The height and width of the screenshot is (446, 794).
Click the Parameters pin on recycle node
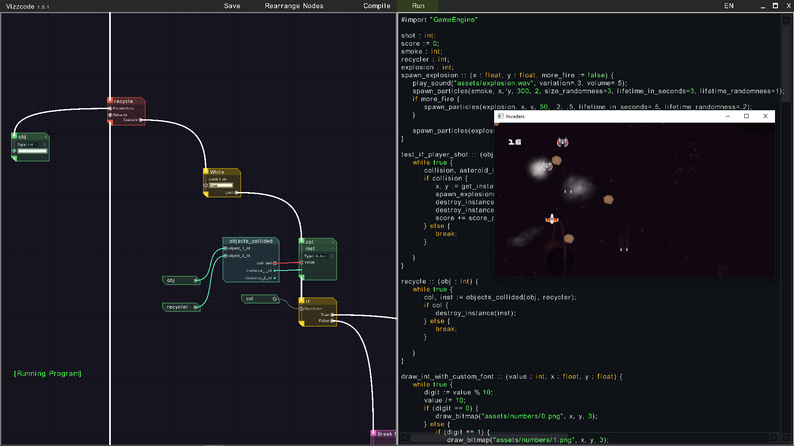110,108
